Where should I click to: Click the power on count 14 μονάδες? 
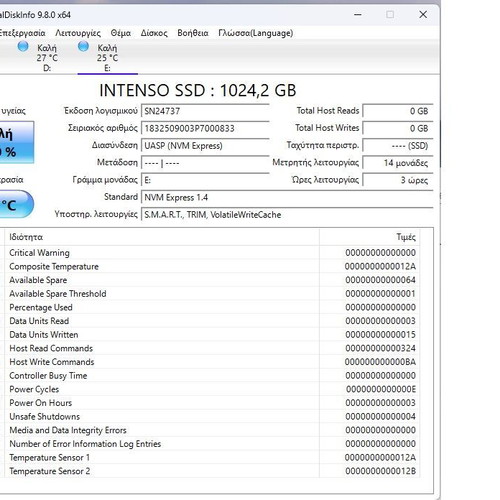pyautogui.click(x=398, y=163)
